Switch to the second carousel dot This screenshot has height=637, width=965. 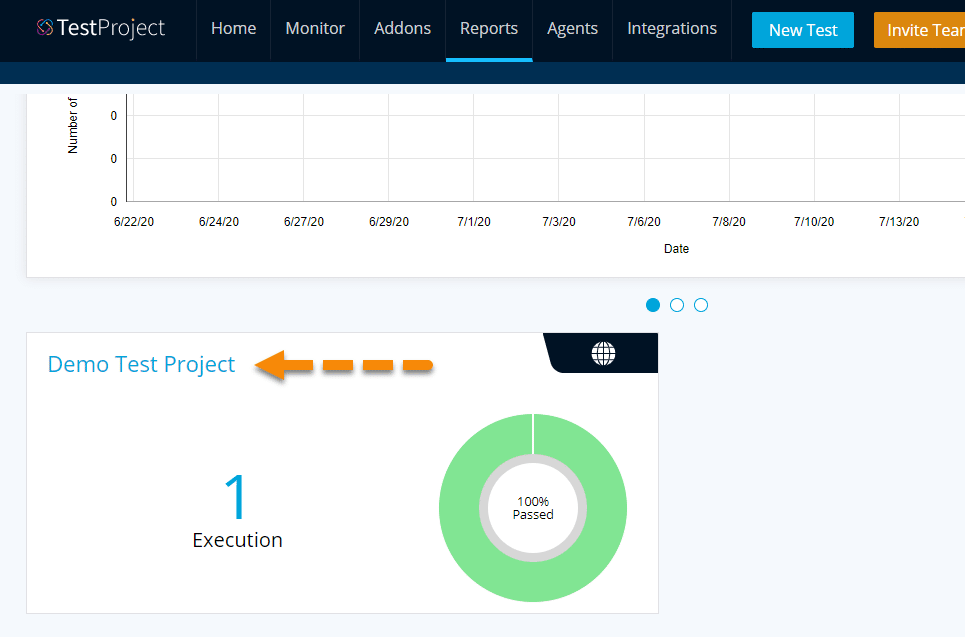tap(677, 305)
